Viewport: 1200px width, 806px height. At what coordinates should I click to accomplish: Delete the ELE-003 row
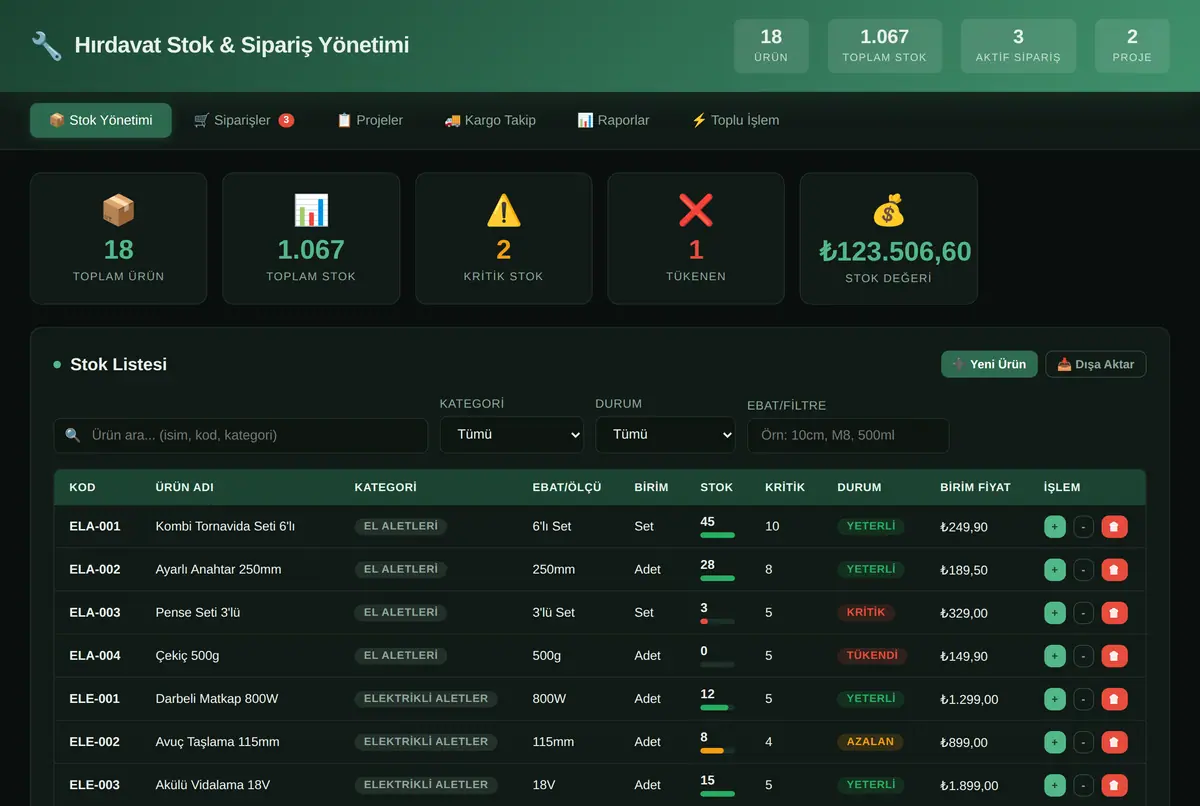[1115, 785]
